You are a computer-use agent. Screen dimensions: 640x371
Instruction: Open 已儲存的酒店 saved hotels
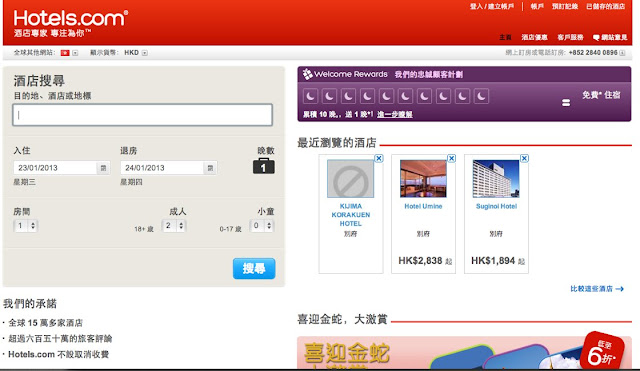click(605, 7)
